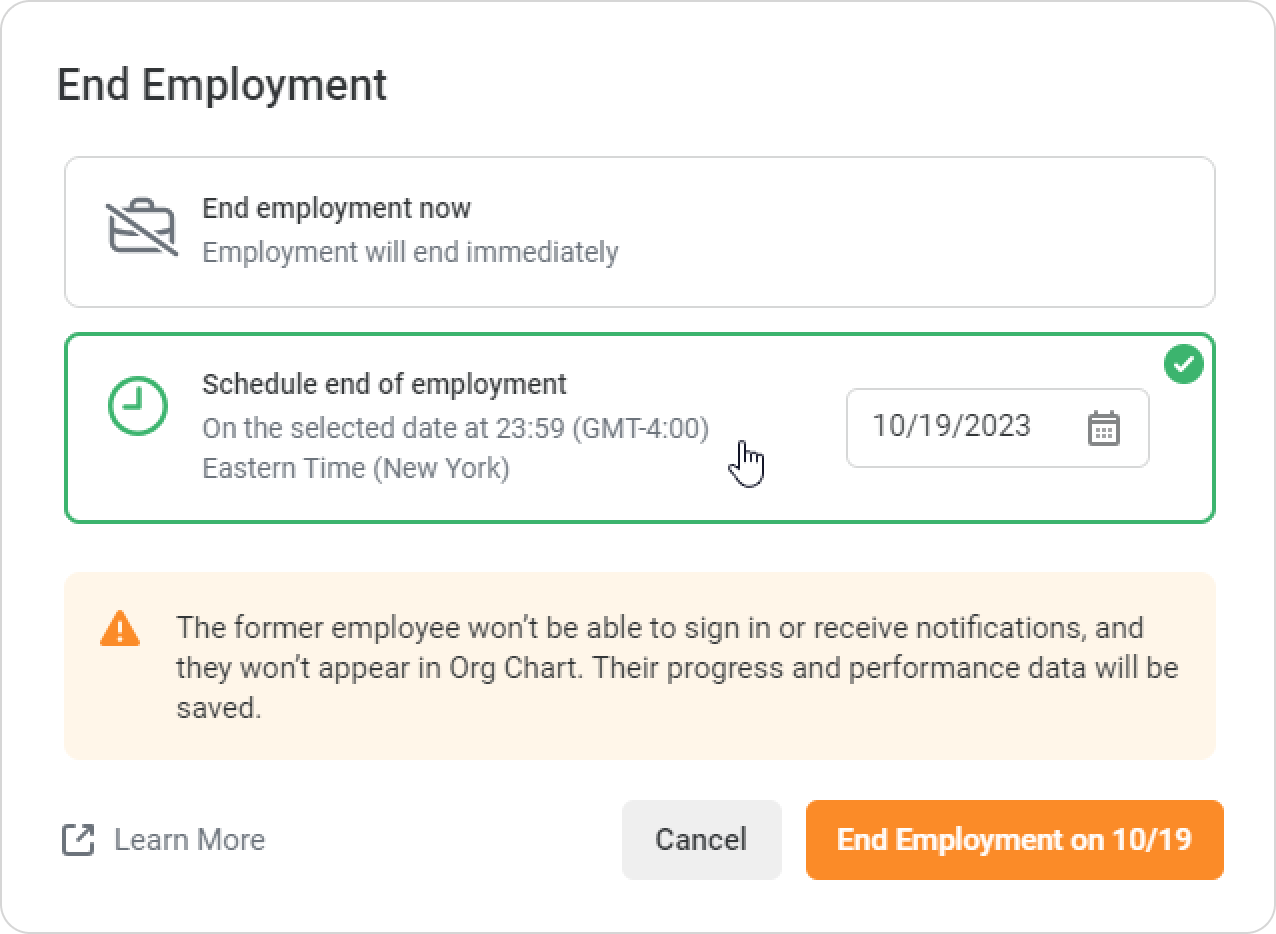This screenshot has width=1276, height=934.
Task: Open the Learn More link
Action: [189, 840]
